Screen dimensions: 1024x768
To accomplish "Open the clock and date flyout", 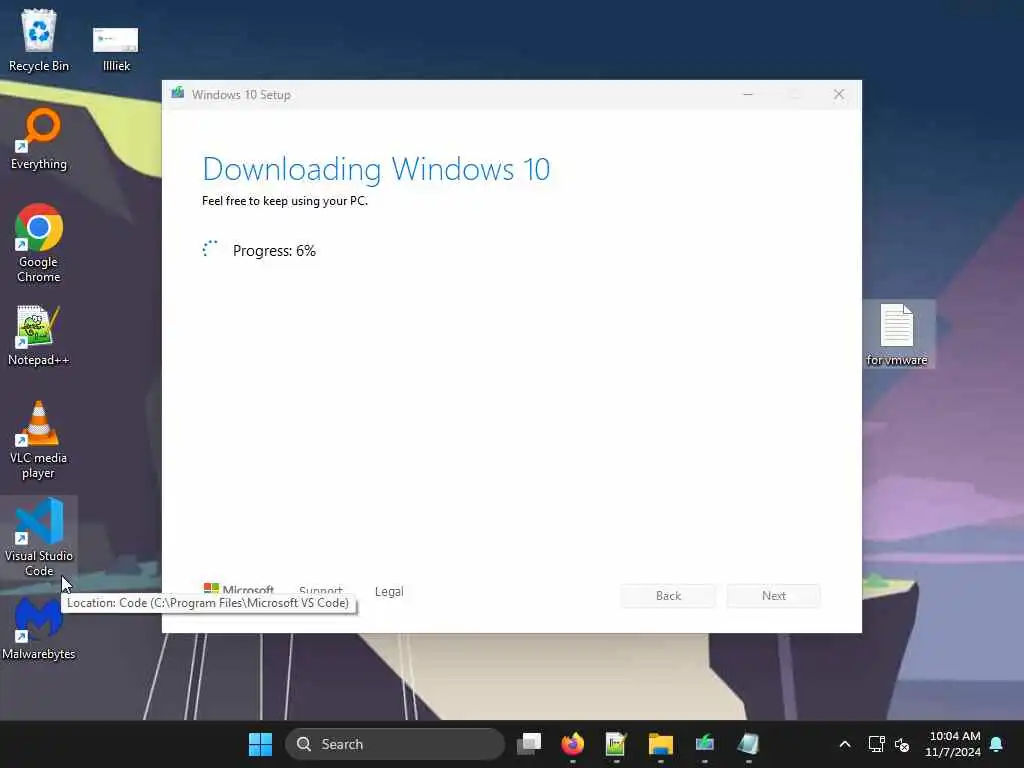I will [953, 744].
